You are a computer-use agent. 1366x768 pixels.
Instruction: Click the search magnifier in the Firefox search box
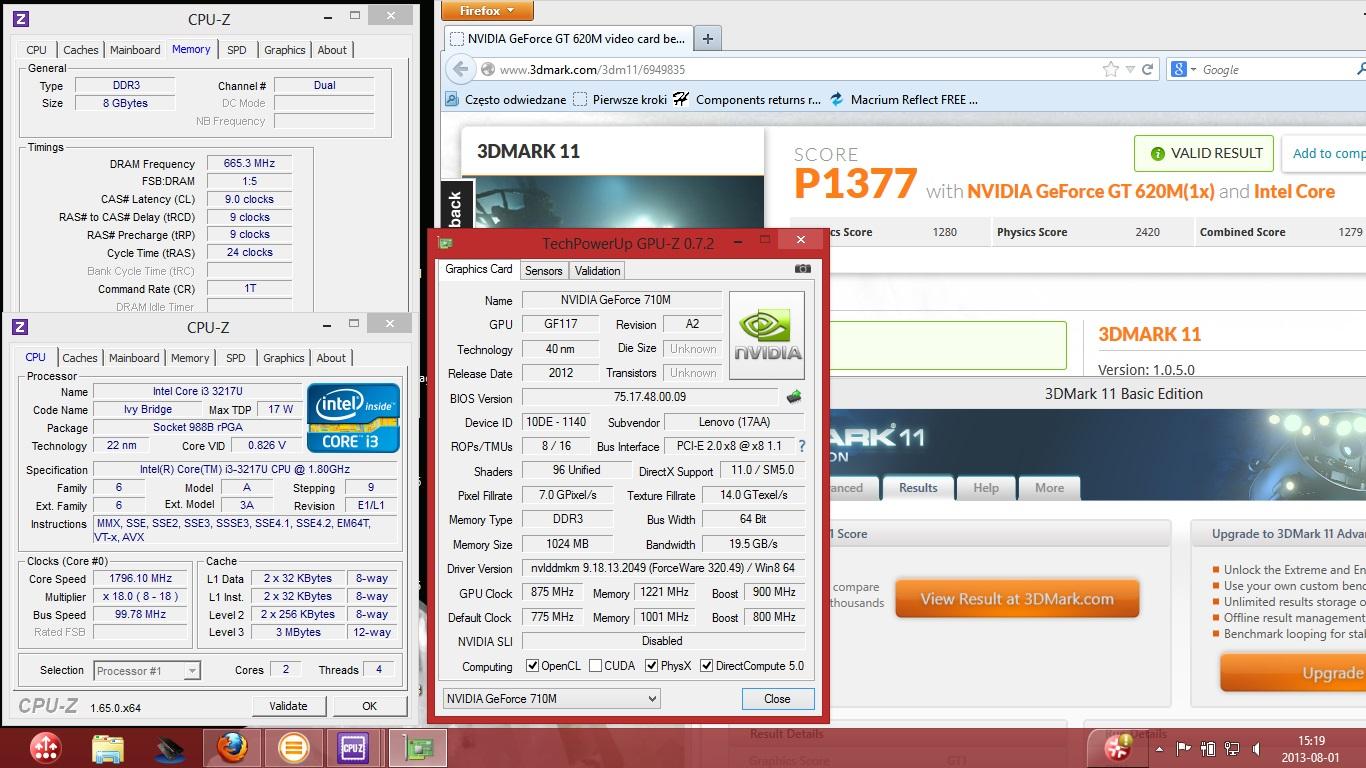[x=1360, y=69]
